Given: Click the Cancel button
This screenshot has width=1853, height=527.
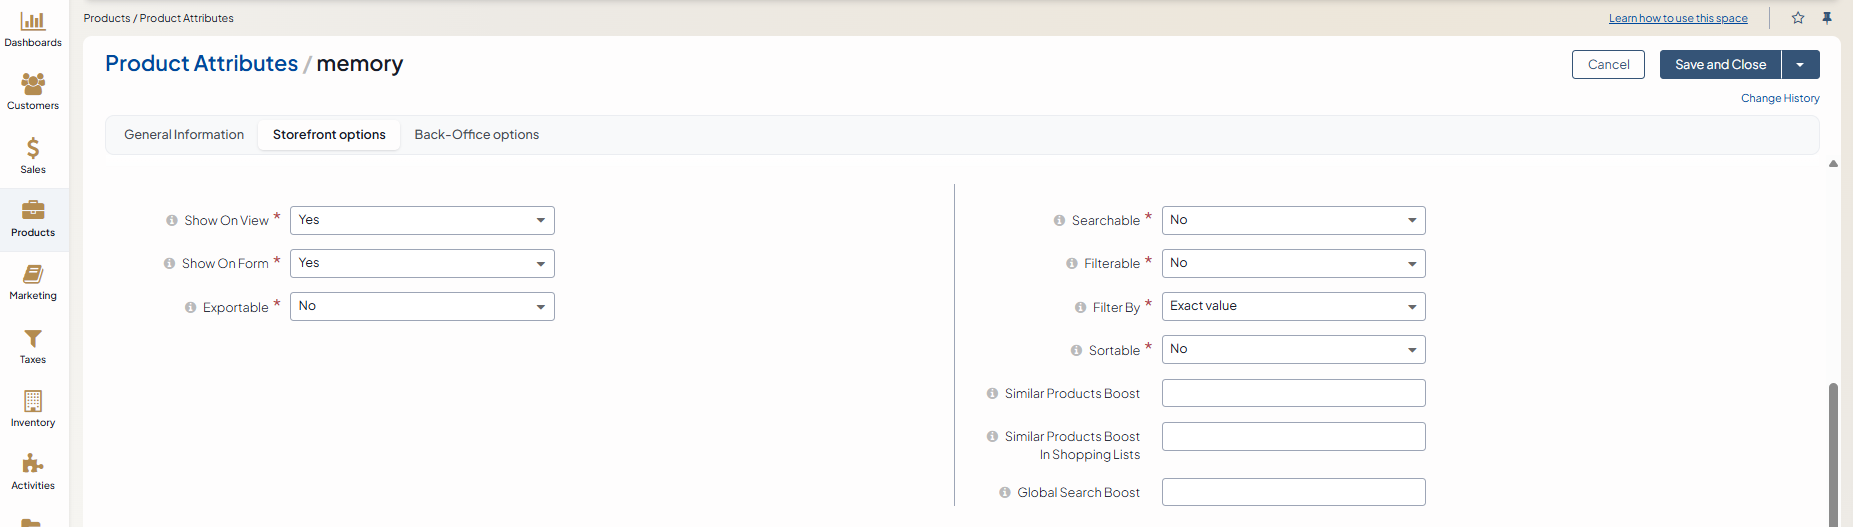Looking at the screenshot, I should click(1608, 65).
